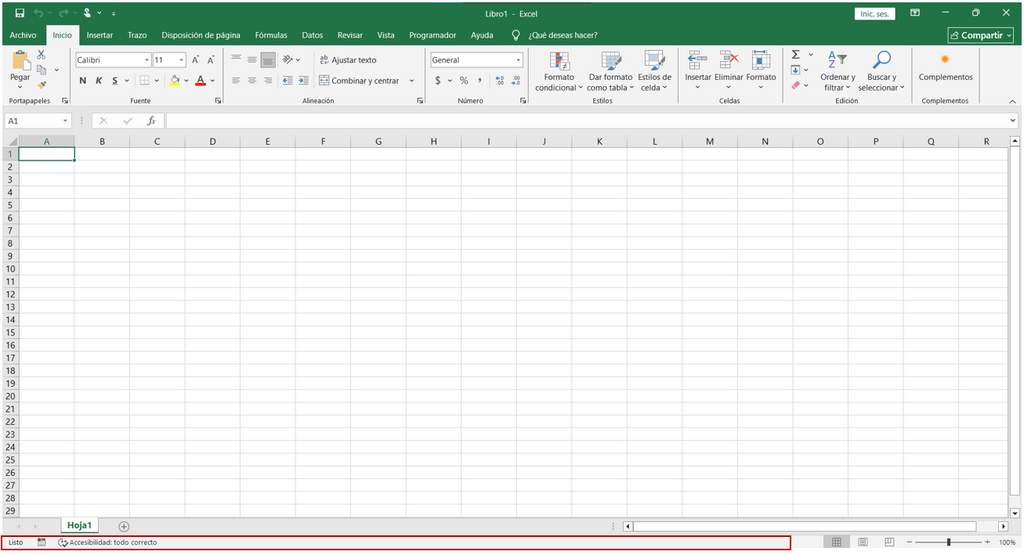Add a new sheet with plus icon
The width and height of the screenshot is (1024, 555).
point(124,526)
